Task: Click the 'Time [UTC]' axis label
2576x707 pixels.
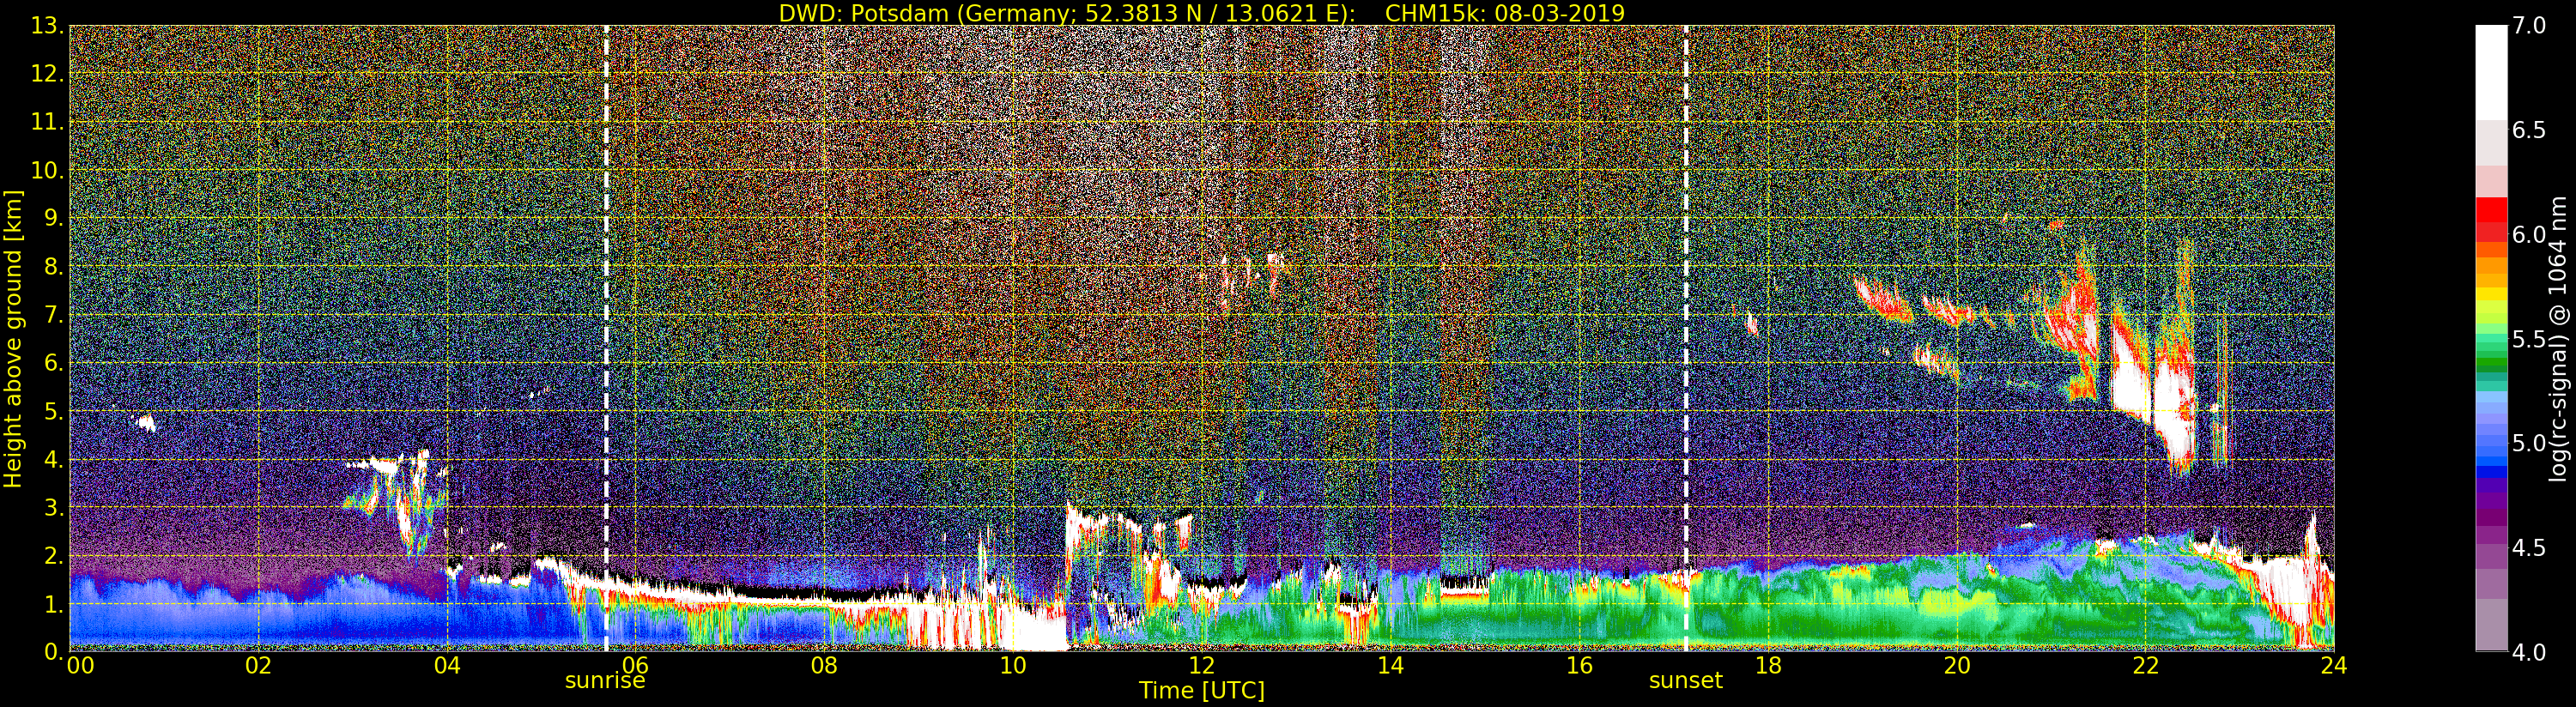Action: [x=1202, y=691]
